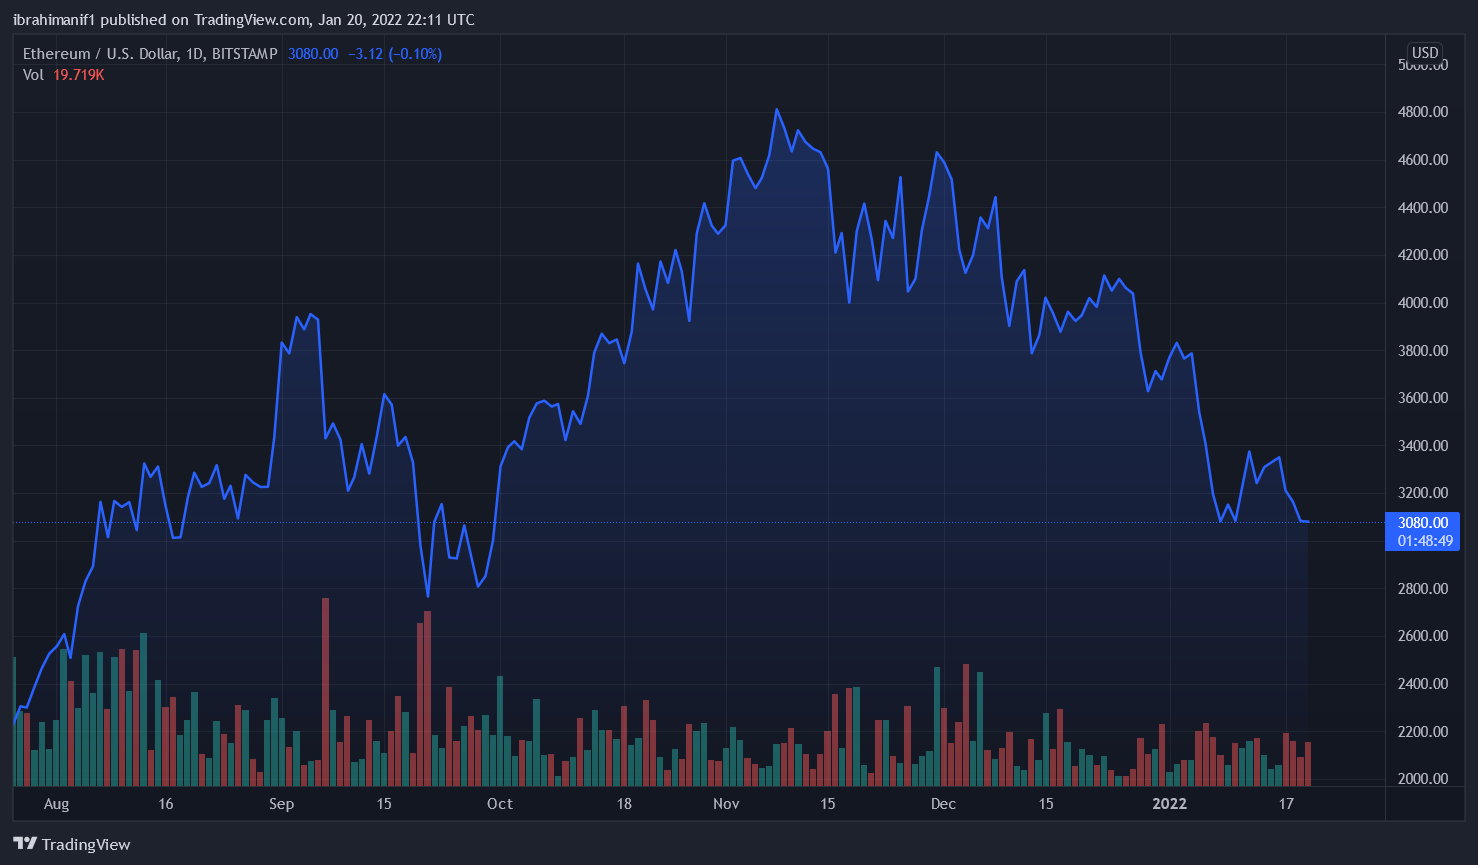Click the 4800.00 price axis label
The height and width of the screenshot is (865, 1478).
[x=1422, y=112]
